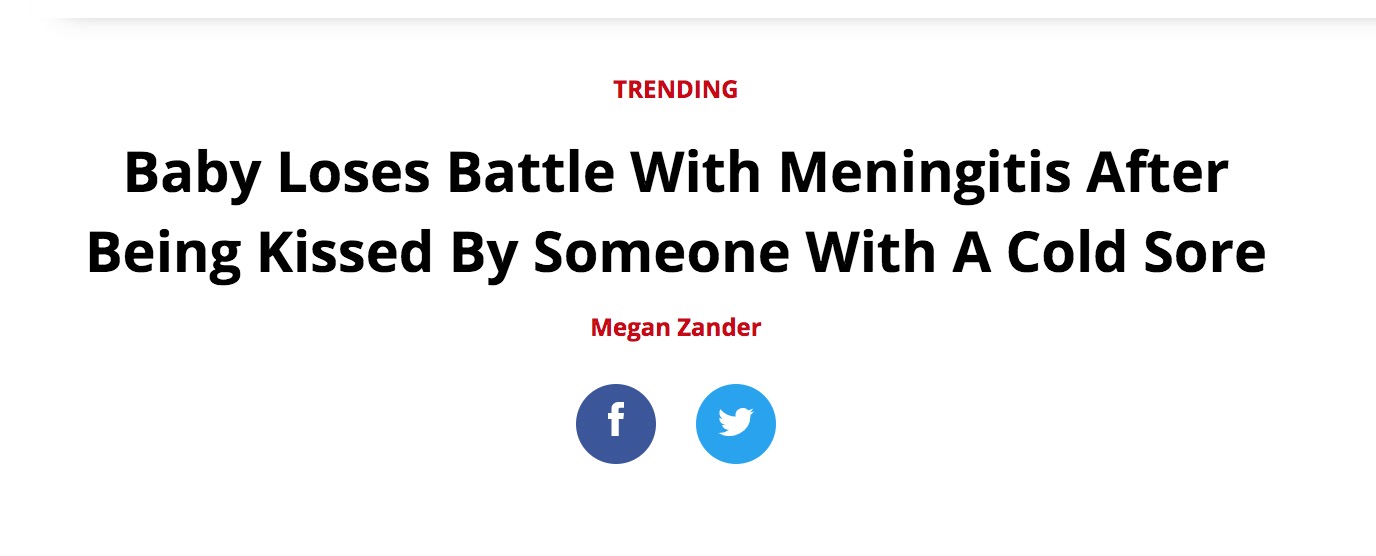This screenshot has width=1376, height=556.
Task: Share the article on Facebook
Action: (616, 424)
